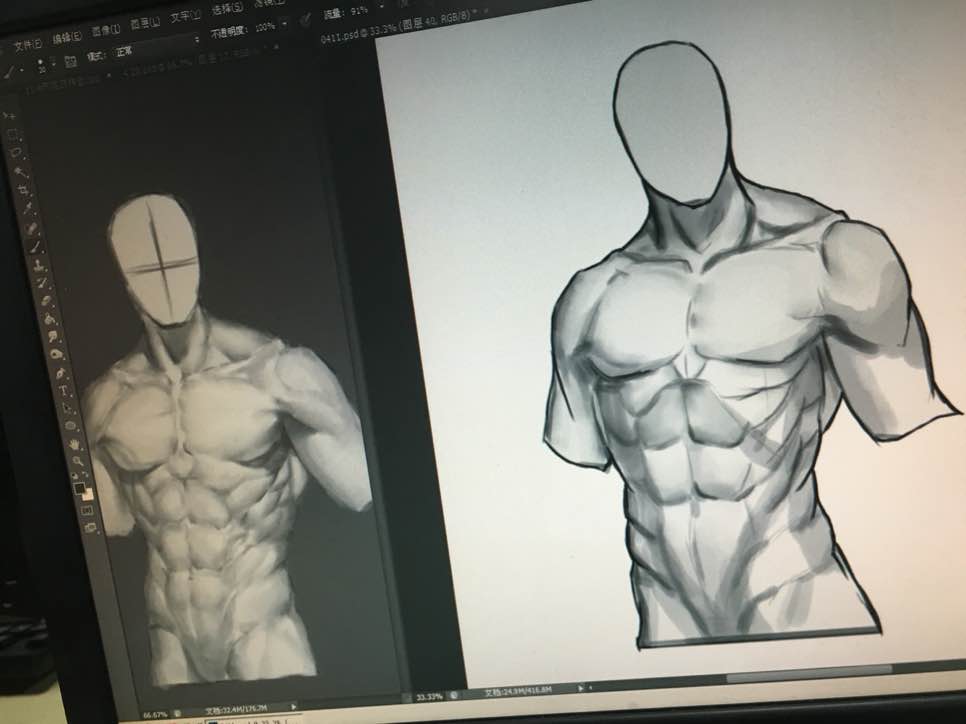Click 0411.psd horizontal scrollbar
This screenshot has height=724, width=966.
tap(809, 674)
